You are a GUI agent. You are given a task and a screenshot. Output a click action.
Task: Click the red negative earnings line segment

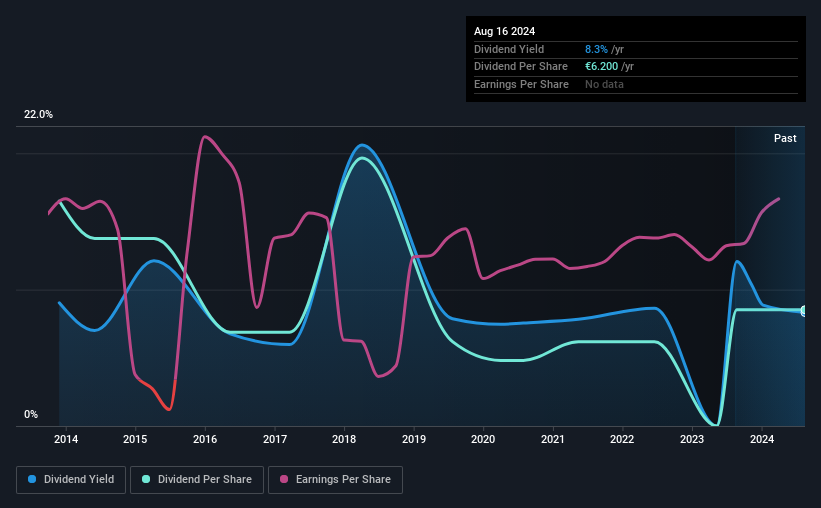click(158, 394)
